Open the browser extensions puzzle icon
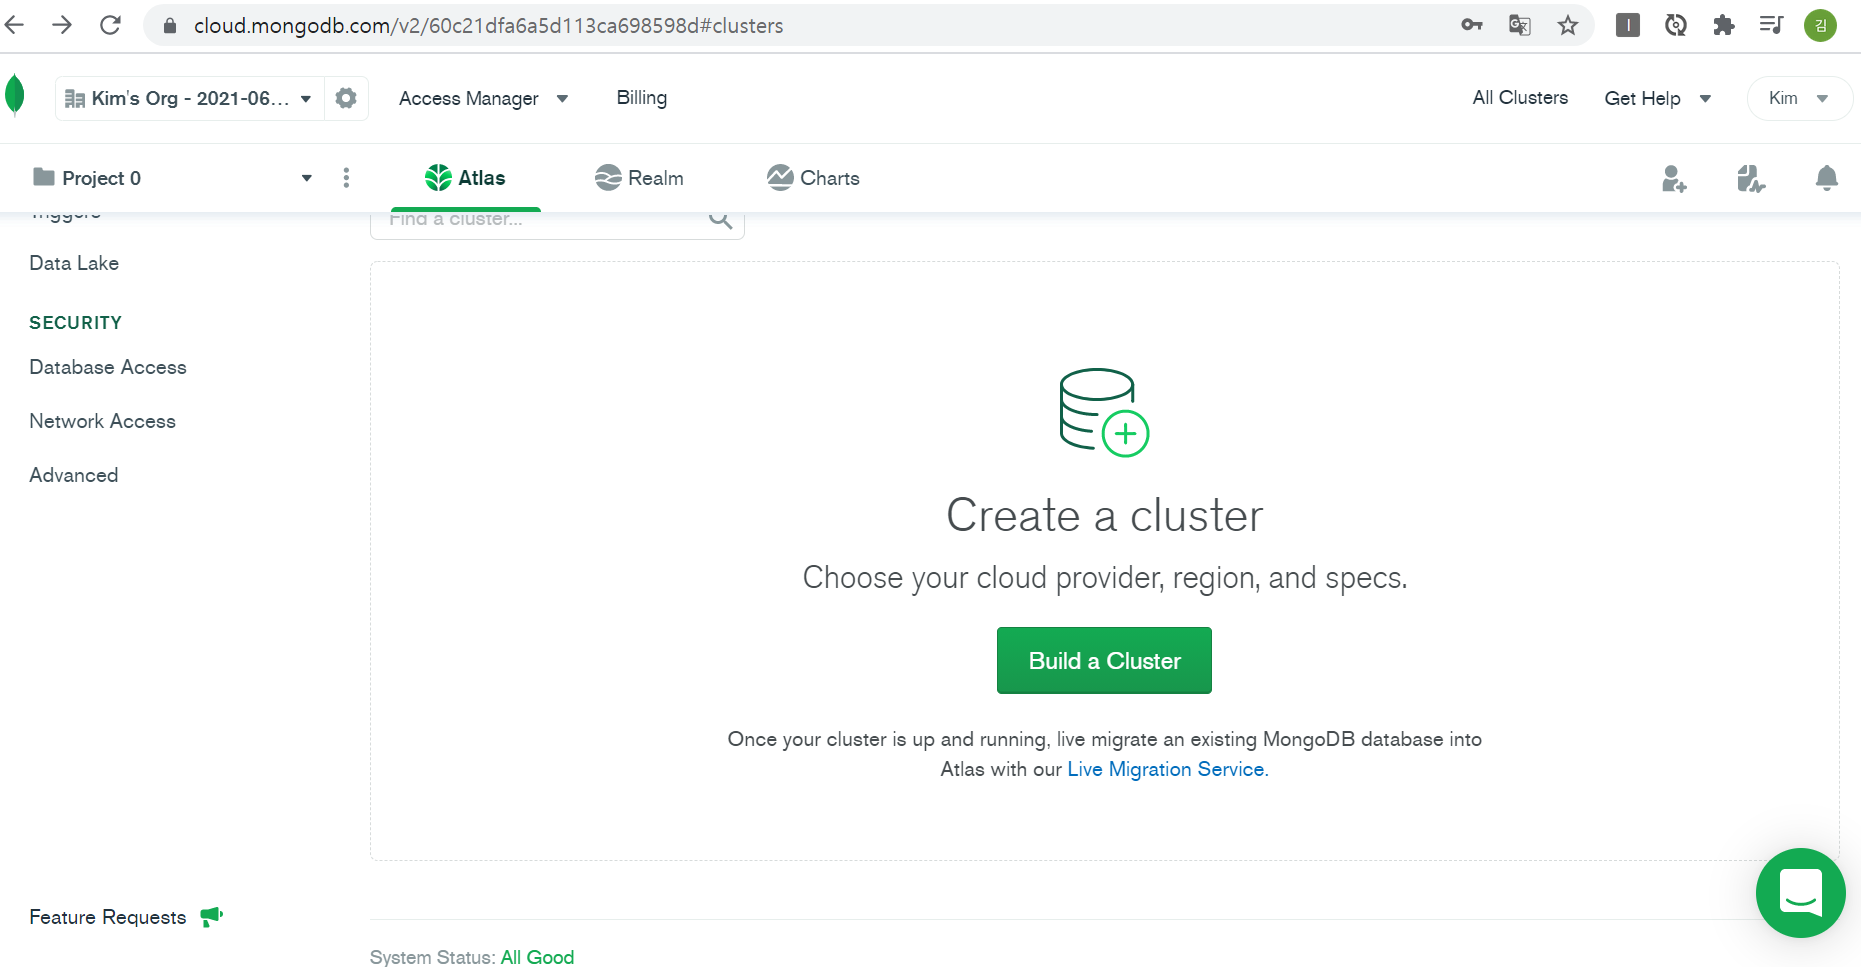 coord(1723,25)
